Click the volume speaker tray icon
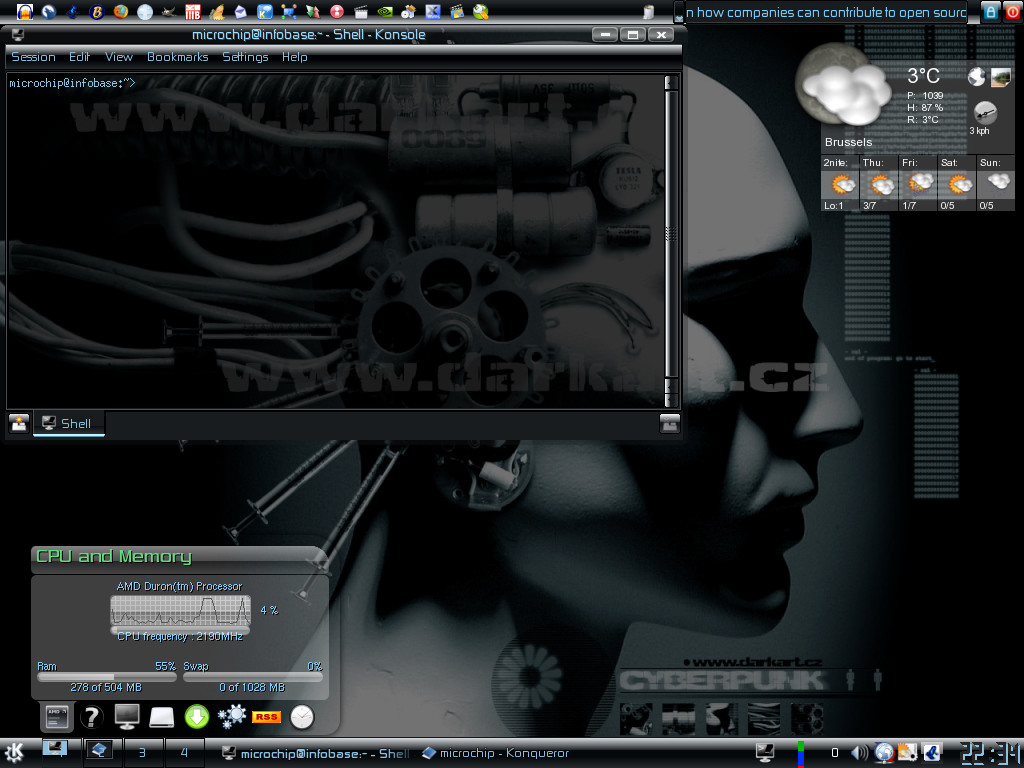 point(860,753)
